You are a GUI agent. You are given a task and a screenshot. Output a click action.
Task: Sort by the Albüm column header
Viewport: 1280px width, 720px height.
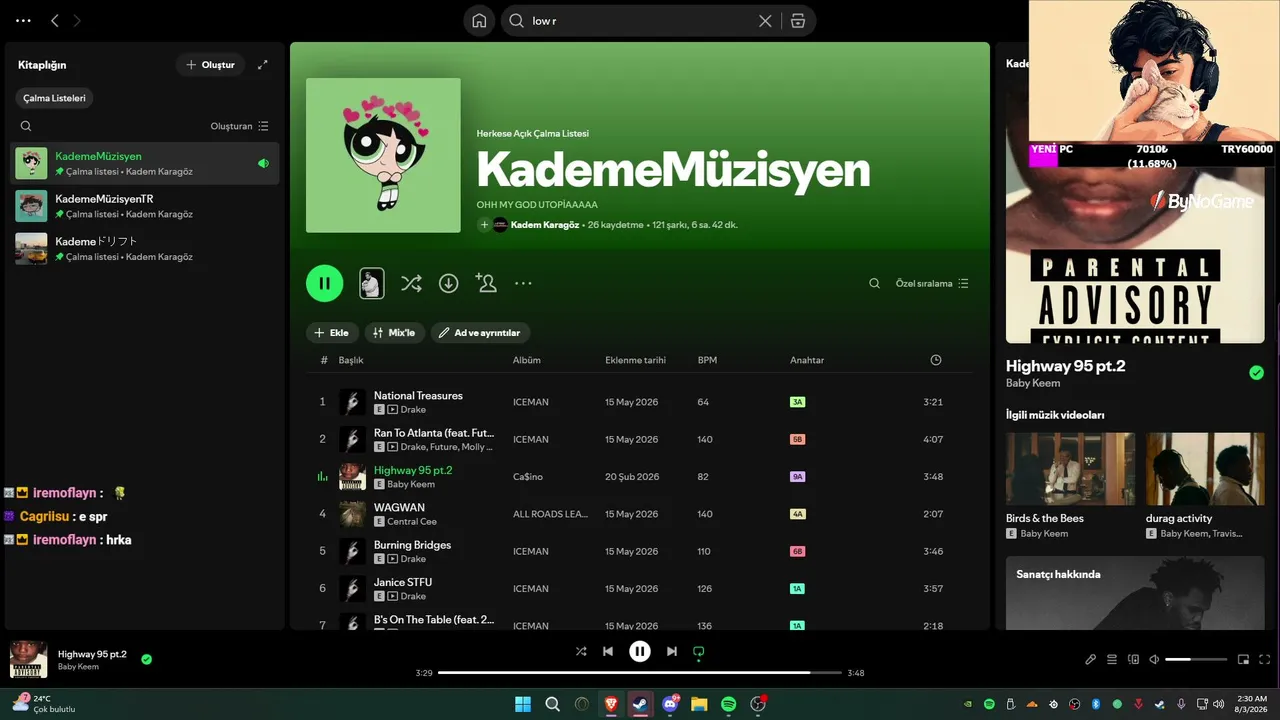(x=526, y=360)
